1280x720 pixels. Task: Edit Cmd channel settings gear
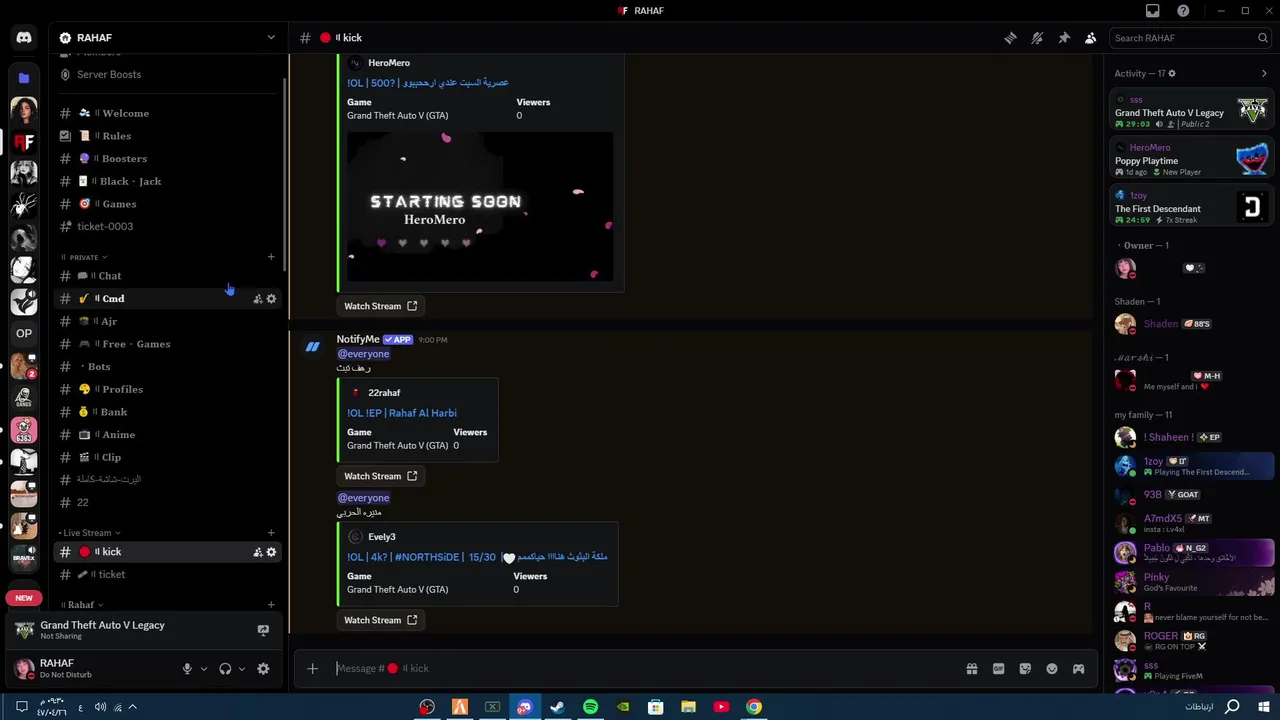pyautogui.click(x=271, y=299)
